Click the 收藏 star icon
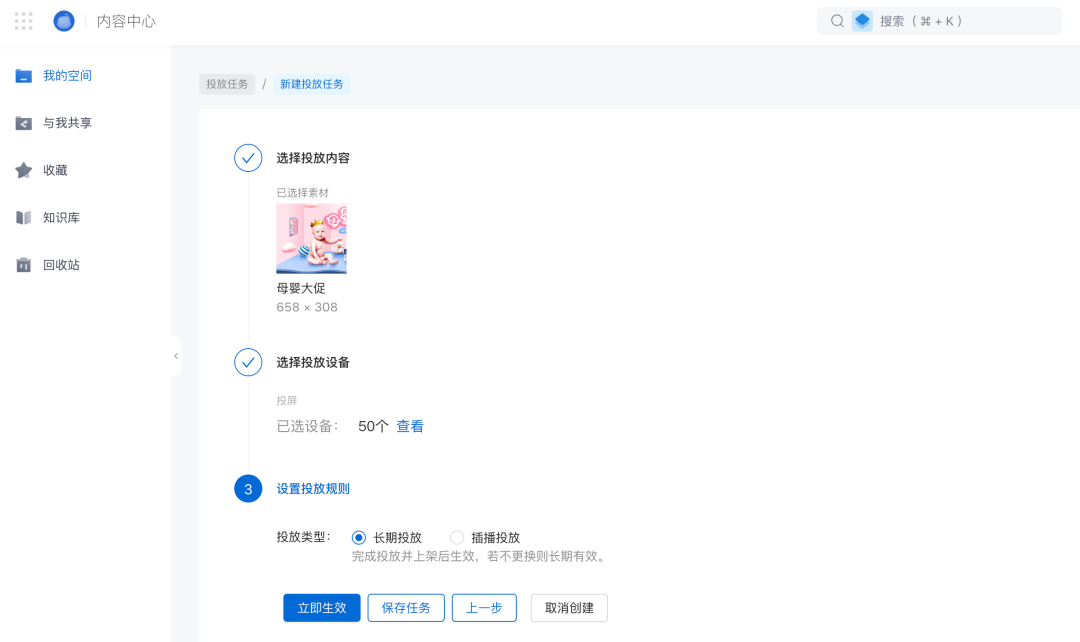This screenshot has width=1080, height=642. point(23,170)
